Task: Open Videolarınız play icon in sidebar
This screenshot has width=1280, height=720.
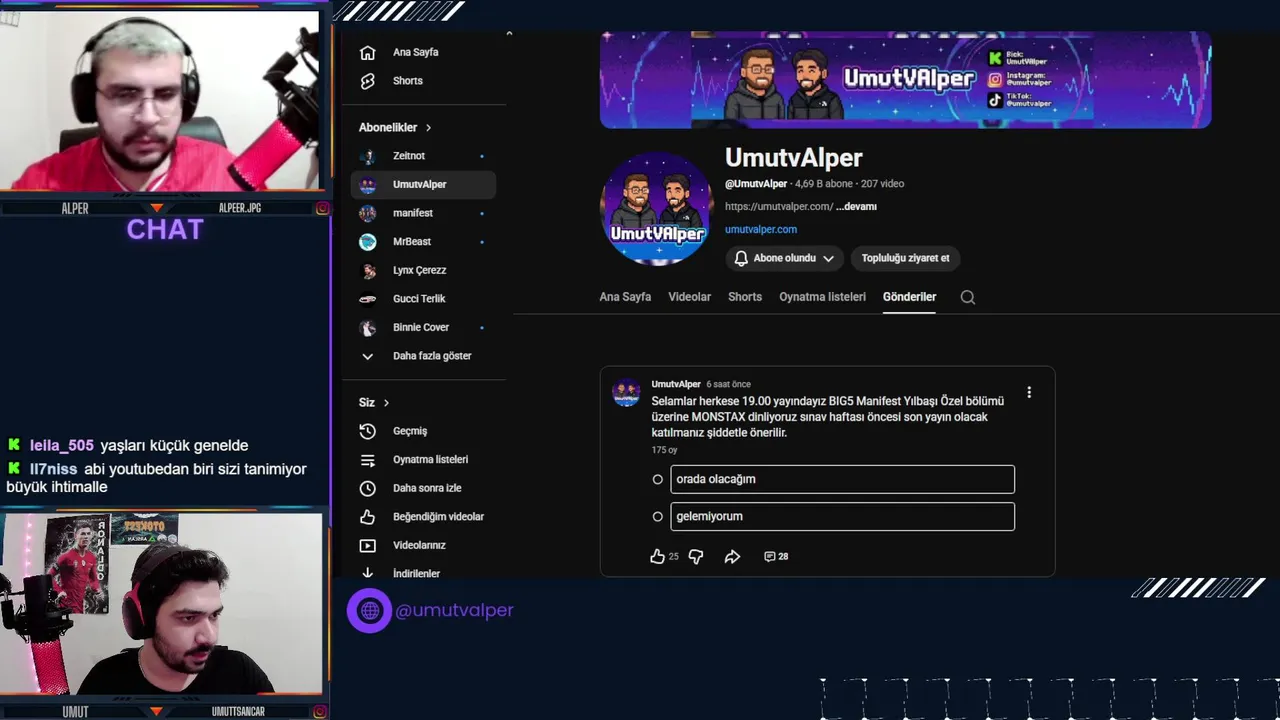Action: [368, 546]
